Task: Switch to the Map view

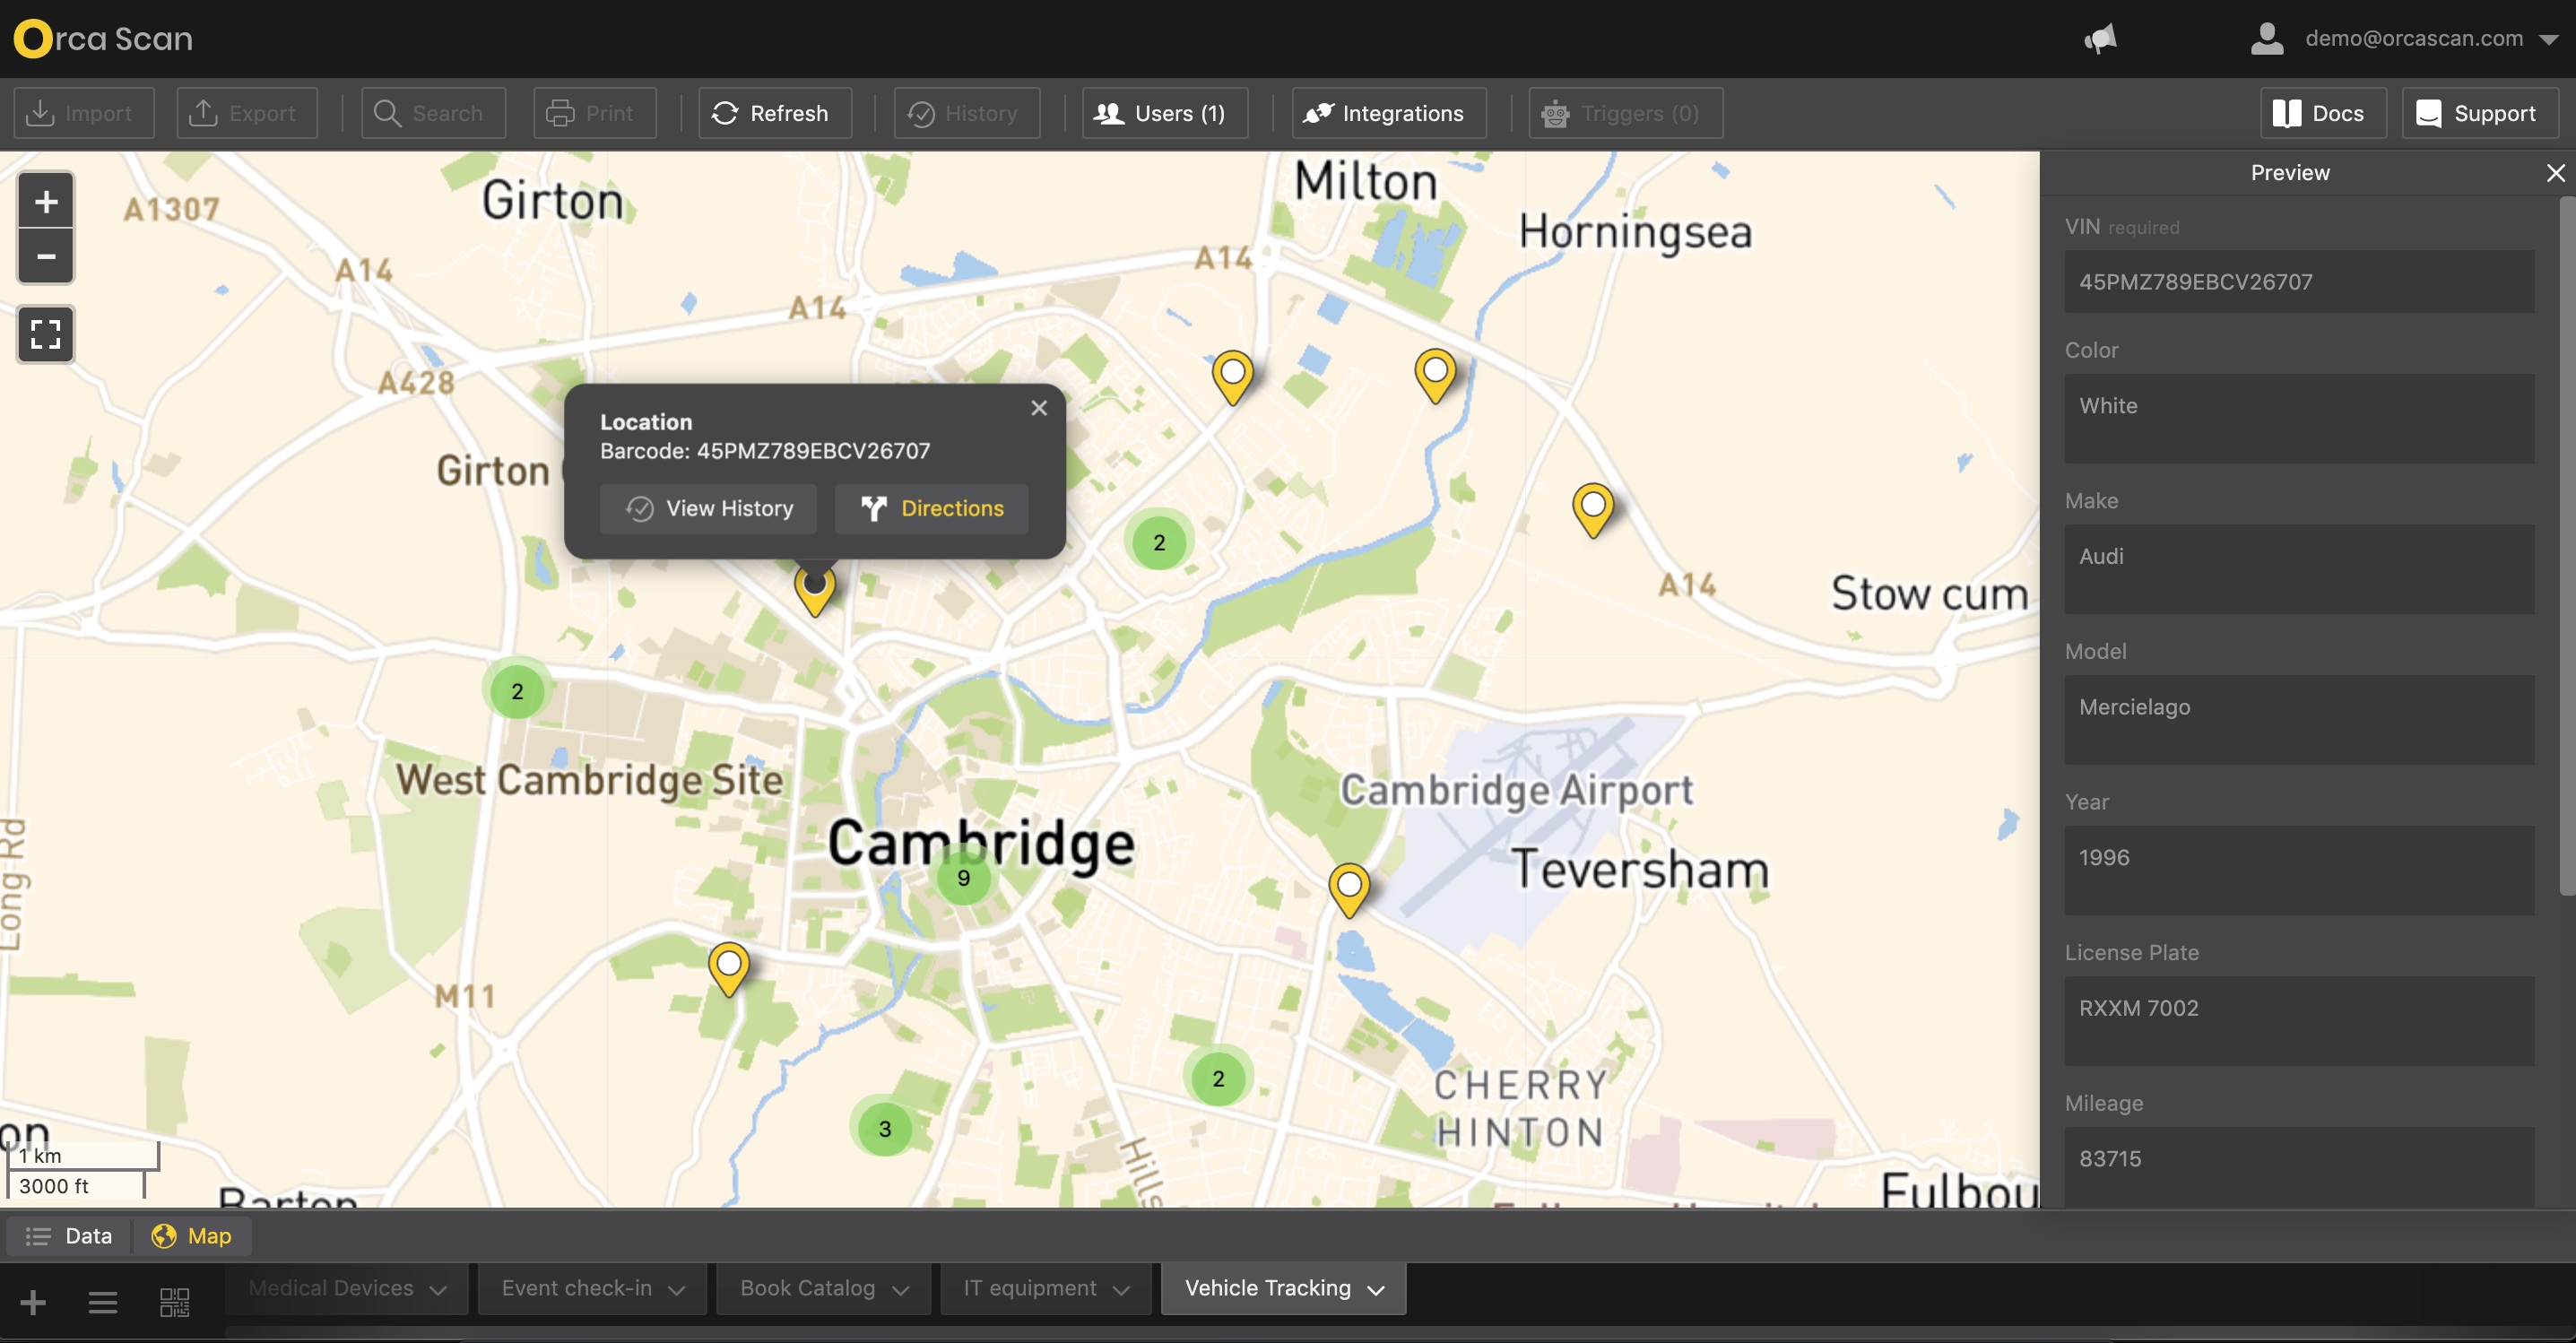Action: pyautogui.click(x=192, y=1236)
